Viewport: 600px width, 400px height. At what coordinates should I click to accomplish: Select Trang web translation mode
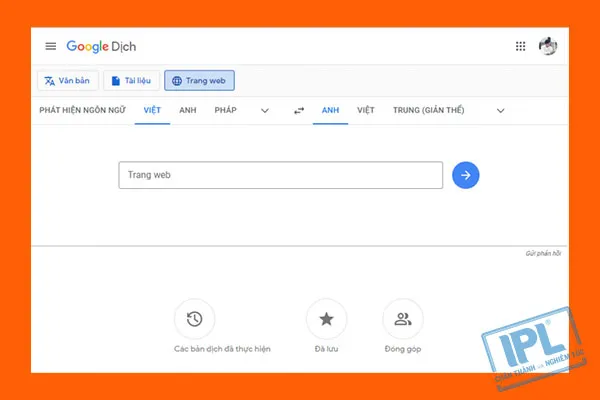199,80
